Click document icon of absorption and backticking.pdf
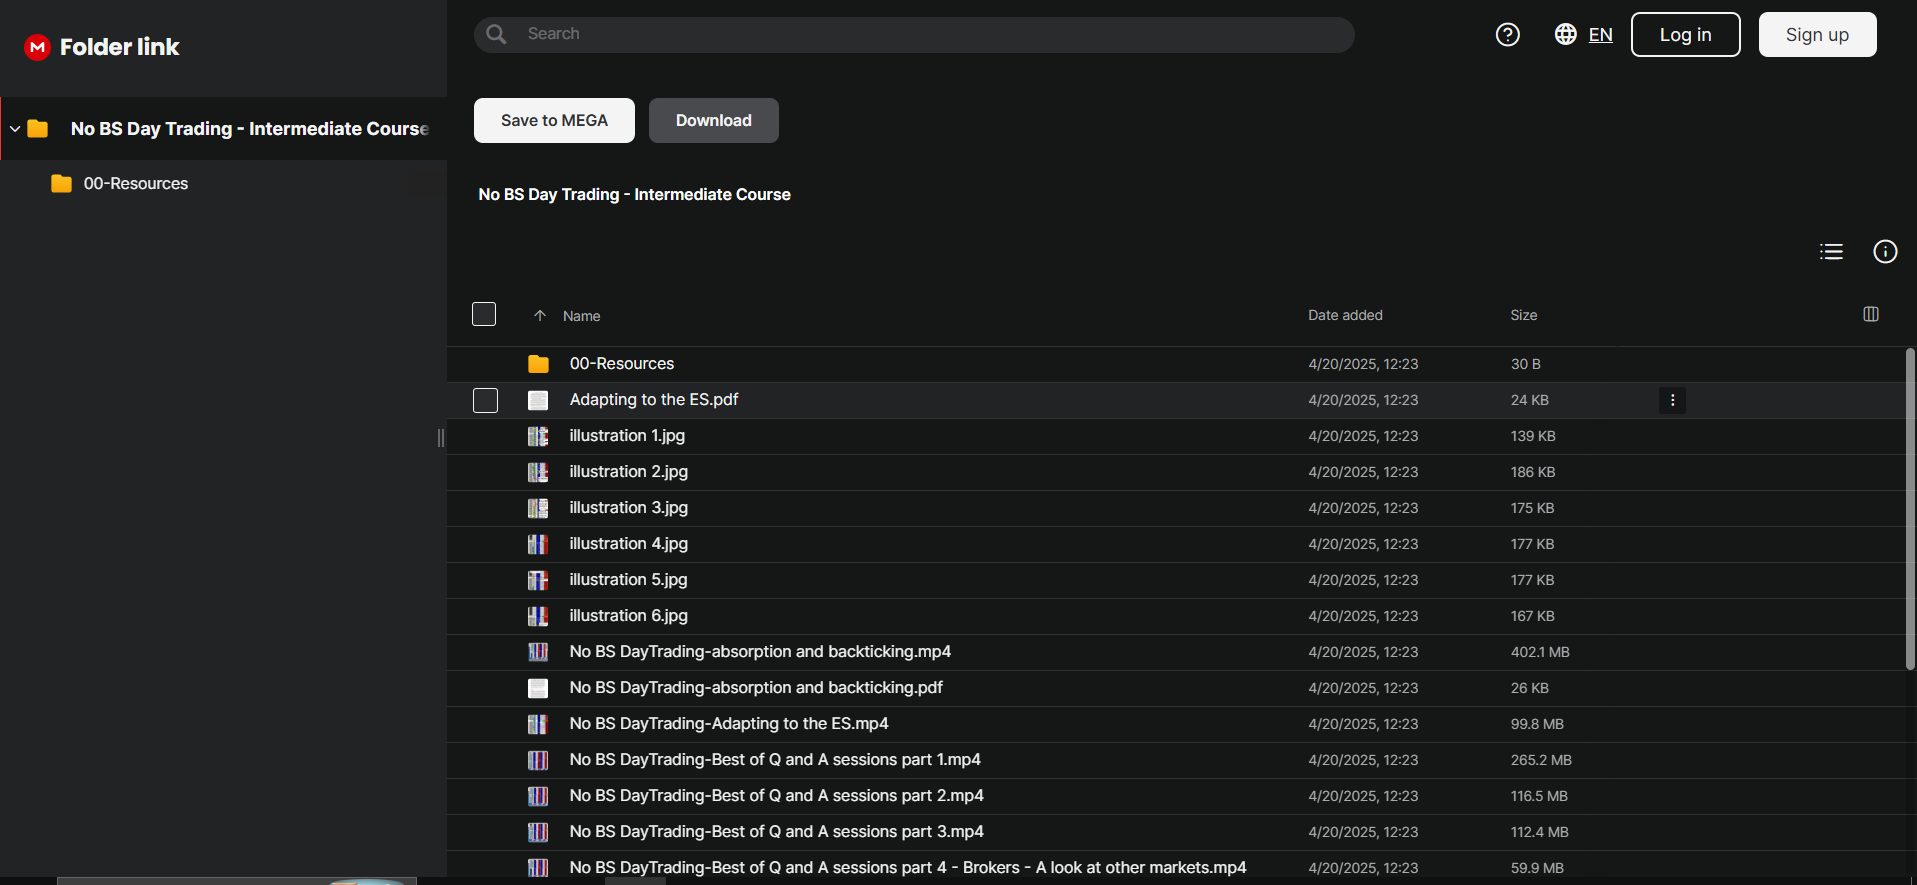The image size is (1917, 885). pos(538,688)
